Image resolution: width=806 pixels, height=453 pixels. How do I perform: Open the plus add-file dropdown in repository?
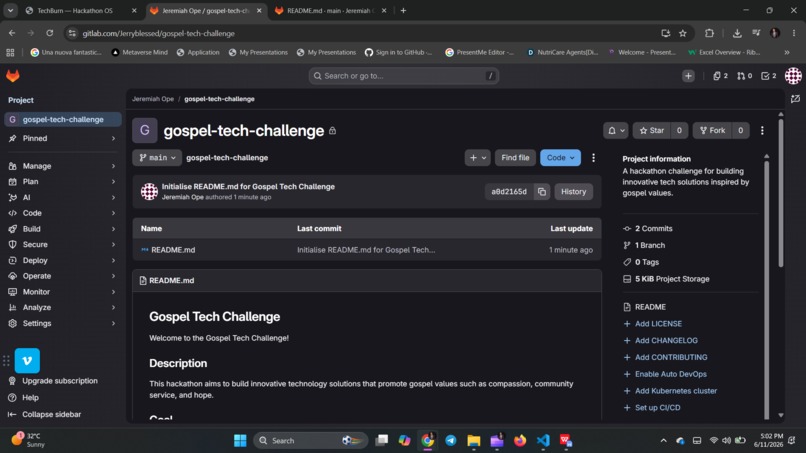click(478, 158)
